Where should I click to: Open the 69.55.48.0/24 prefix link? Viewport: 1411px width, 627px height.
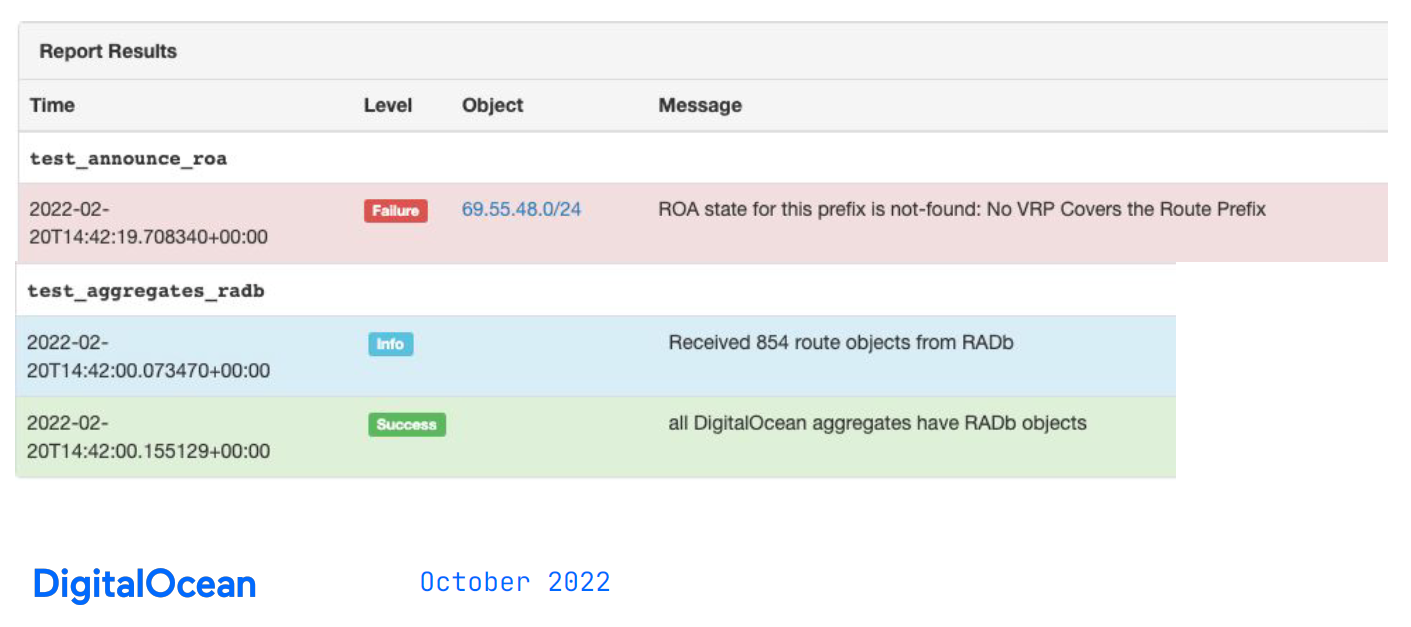coord(521,209)
